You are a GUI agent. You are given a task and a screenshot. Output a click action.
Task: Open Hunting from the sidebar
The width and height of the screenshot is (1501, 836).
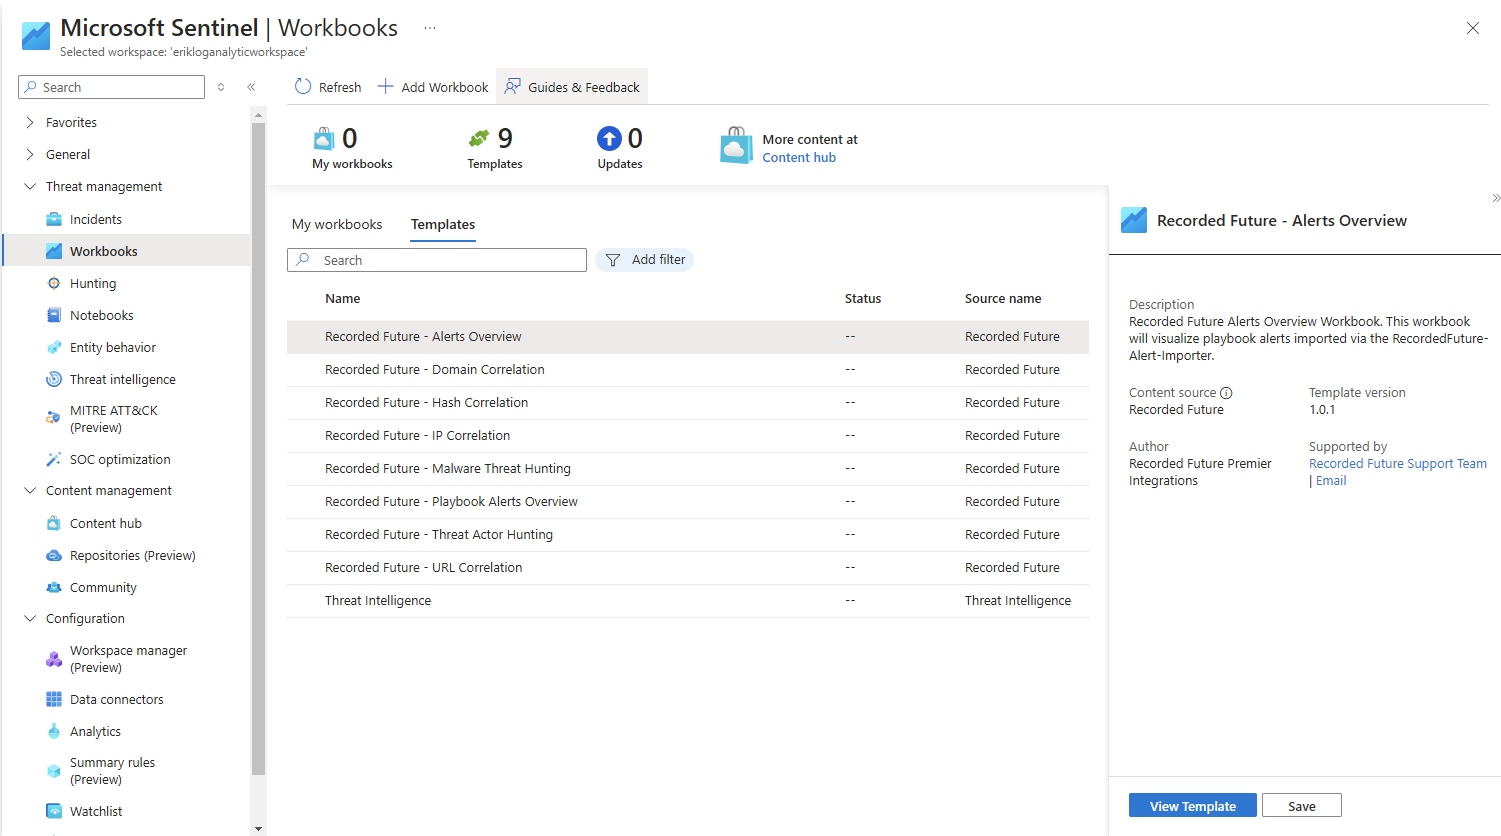tap(93, 284)
